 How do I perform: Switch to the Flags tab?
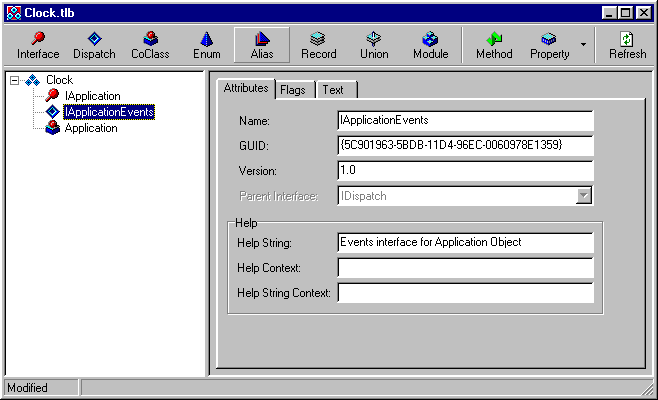293,90
